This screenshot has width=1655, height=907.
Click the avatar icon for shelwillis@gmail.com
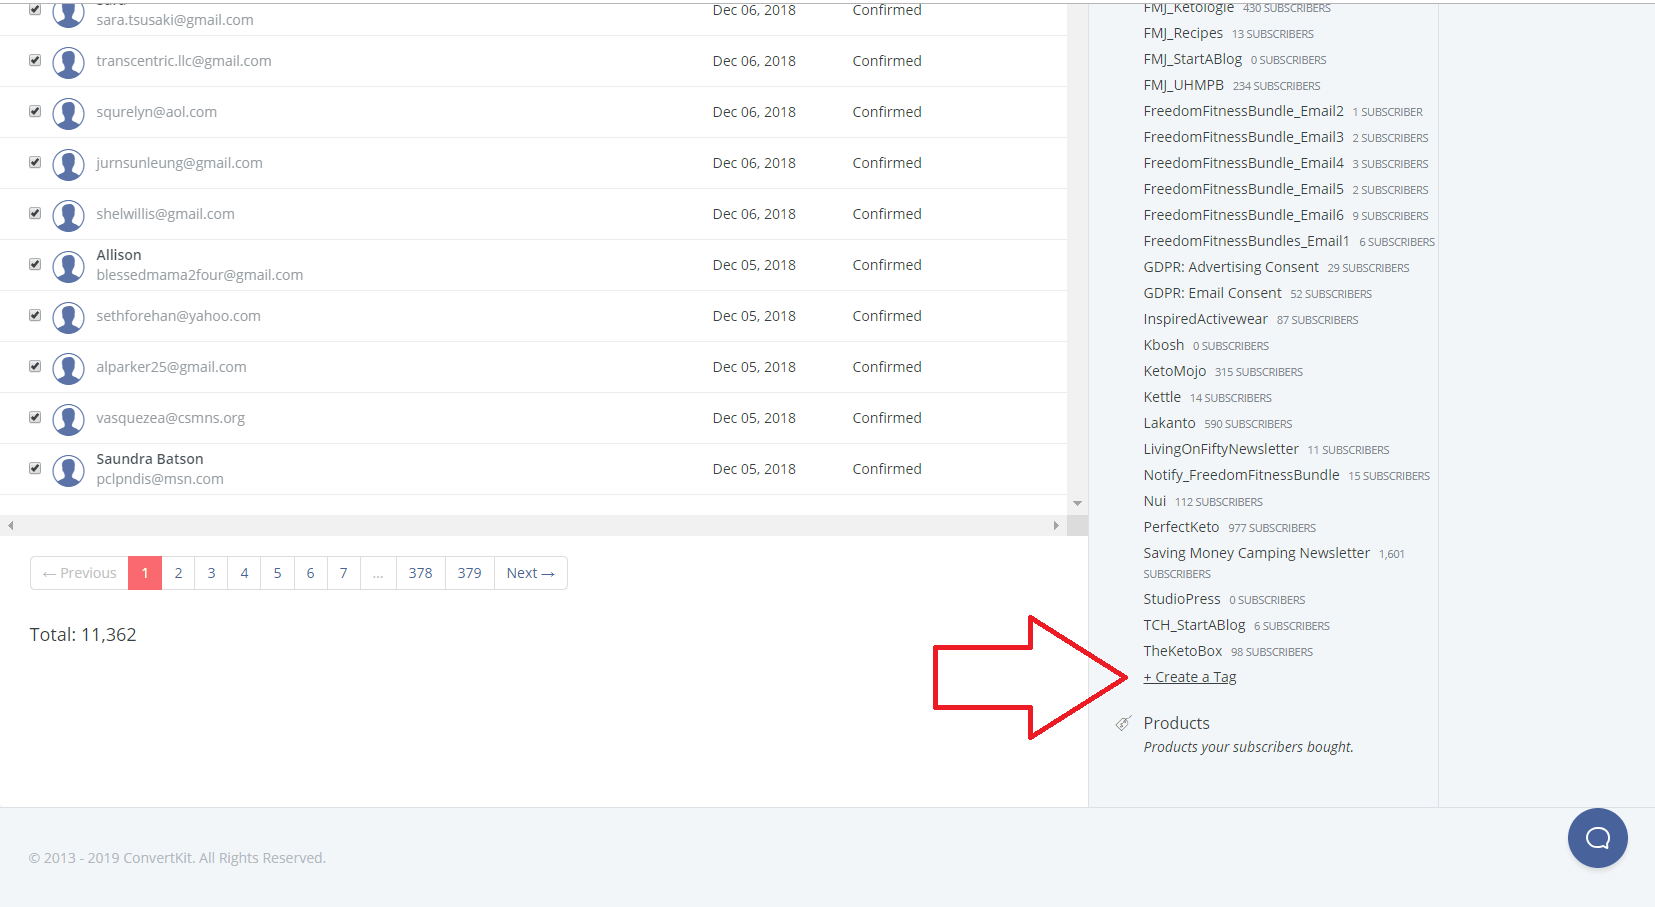pyautogui.click(x=68, y=214)
